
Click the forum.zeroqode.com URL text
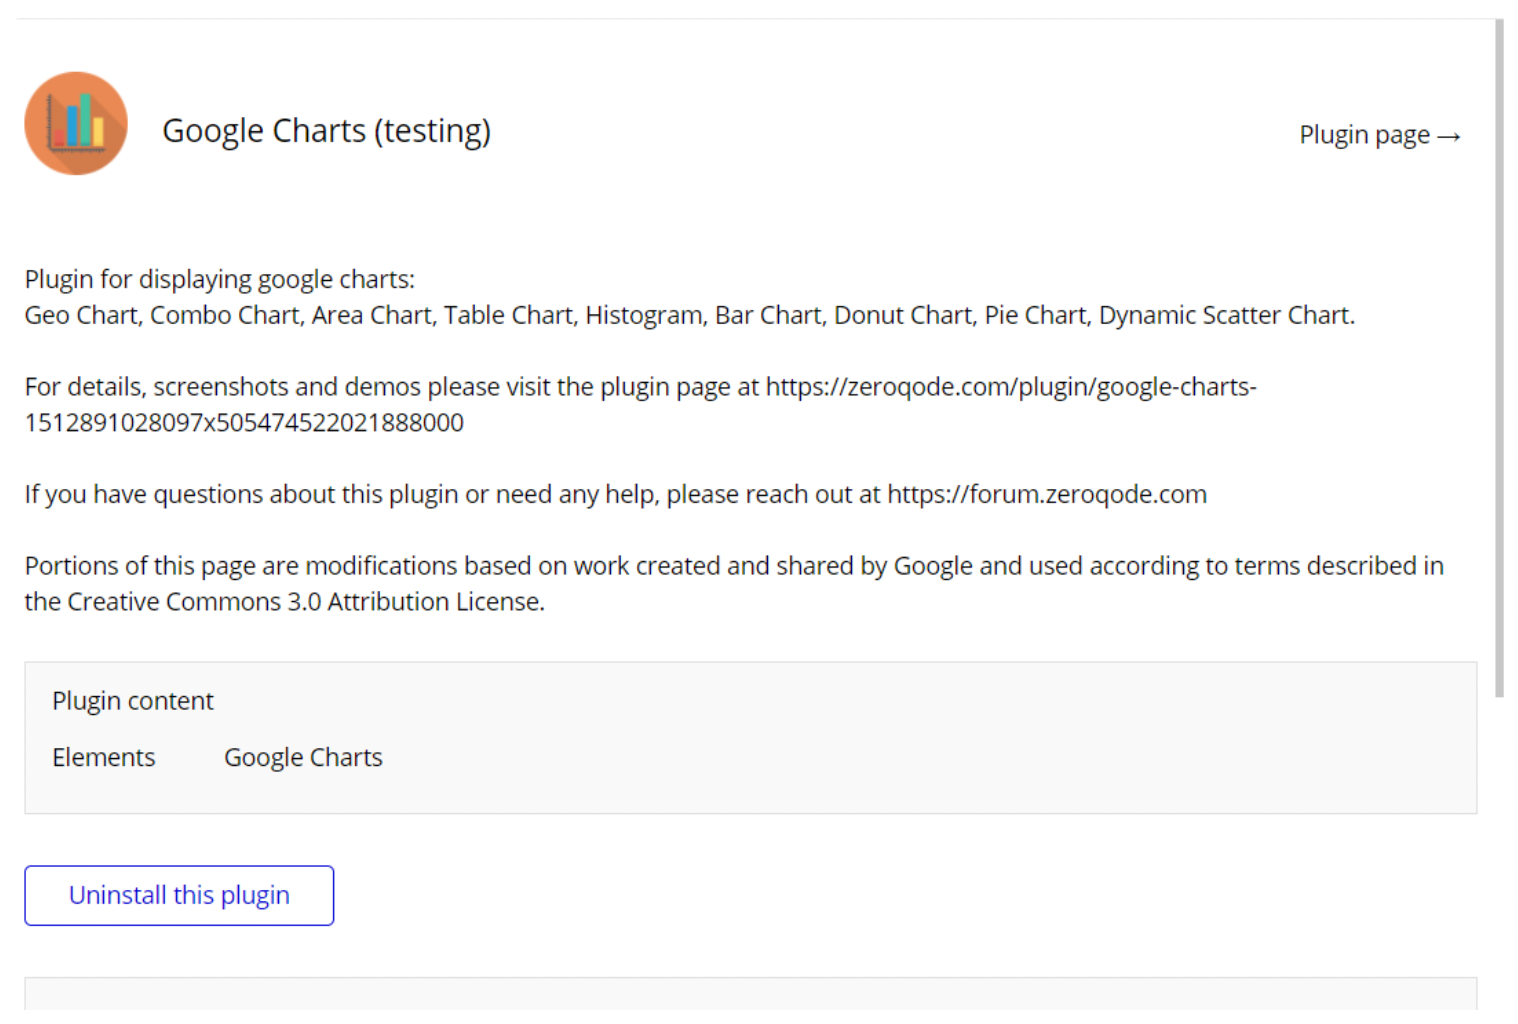(1047, 494)
